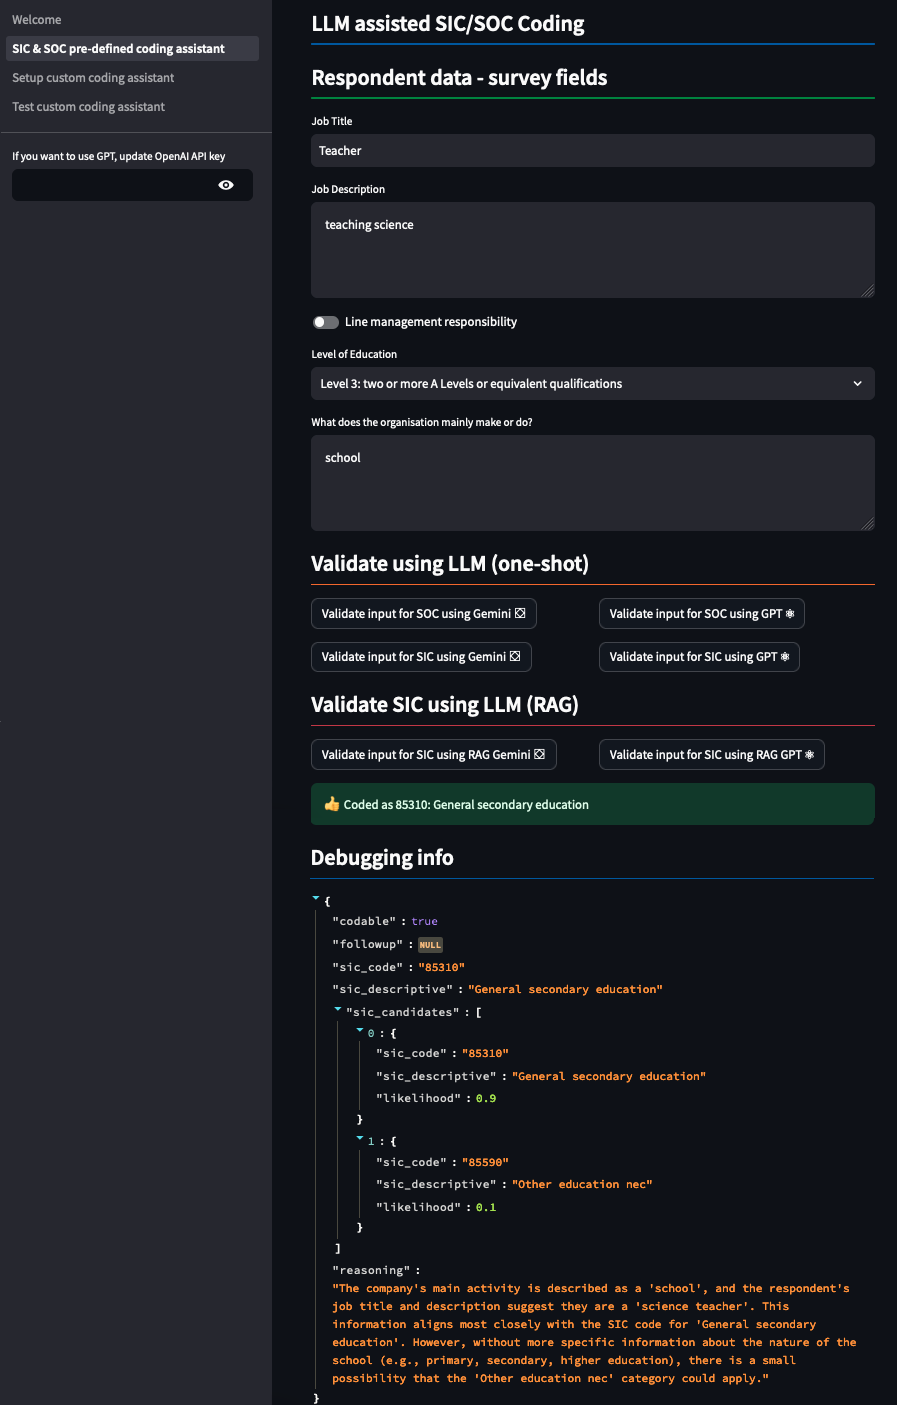Screen dimensions: 897x1405
Task: Click the Job Title text field
Action: coord(592,151)
